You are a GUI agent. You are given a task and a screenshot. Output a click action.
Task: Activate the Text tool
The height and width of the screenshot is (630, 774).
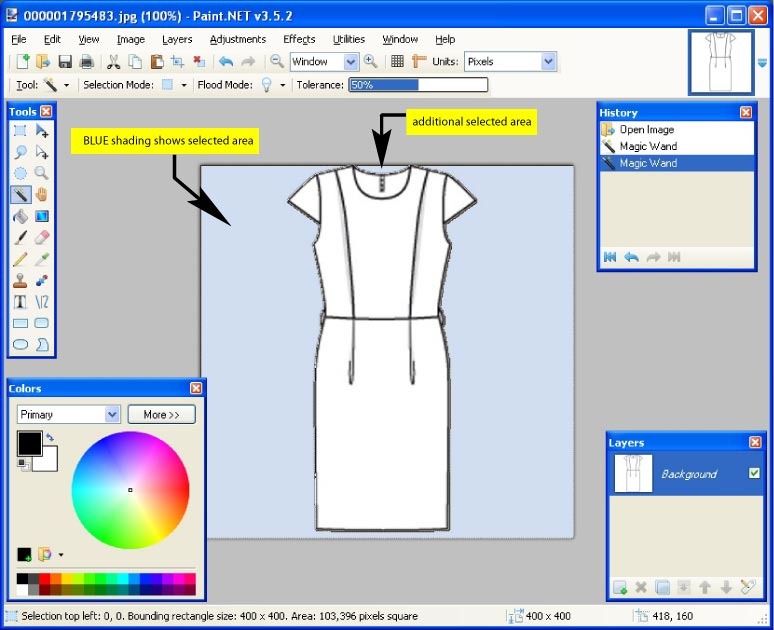[x=20, y=302]
